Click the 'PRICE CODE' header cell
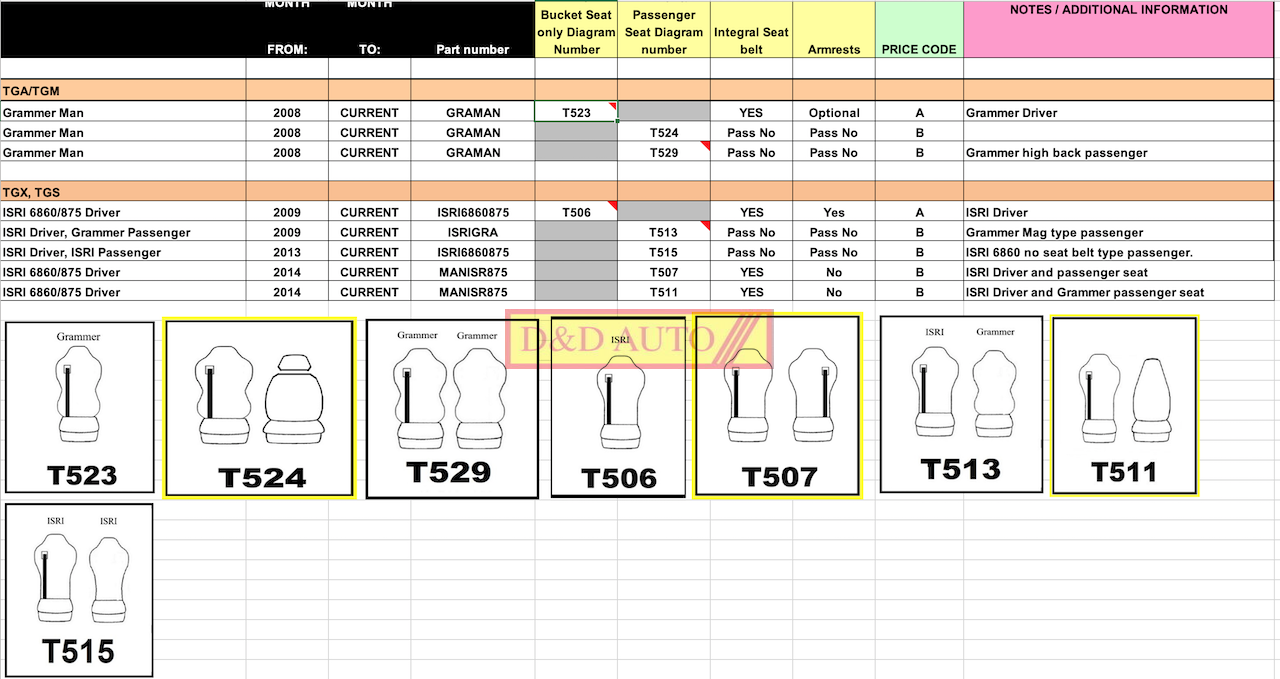Image resolution: width=1280 pixels, height=679 pixels. (919, 30)
